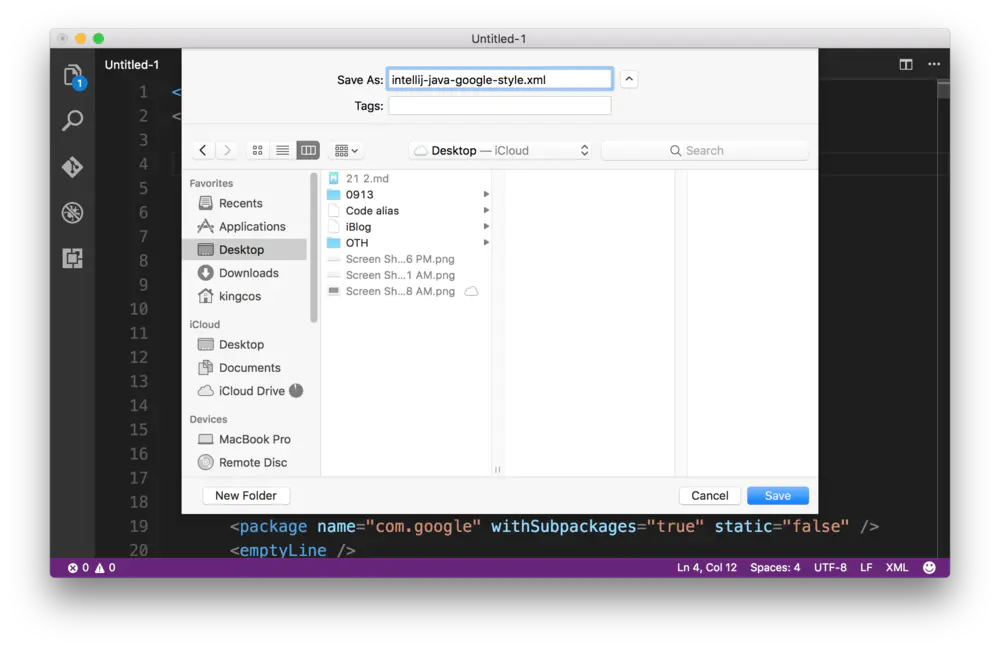
Task: Open the Debug view in the sidebar
Action: [71, 213]
